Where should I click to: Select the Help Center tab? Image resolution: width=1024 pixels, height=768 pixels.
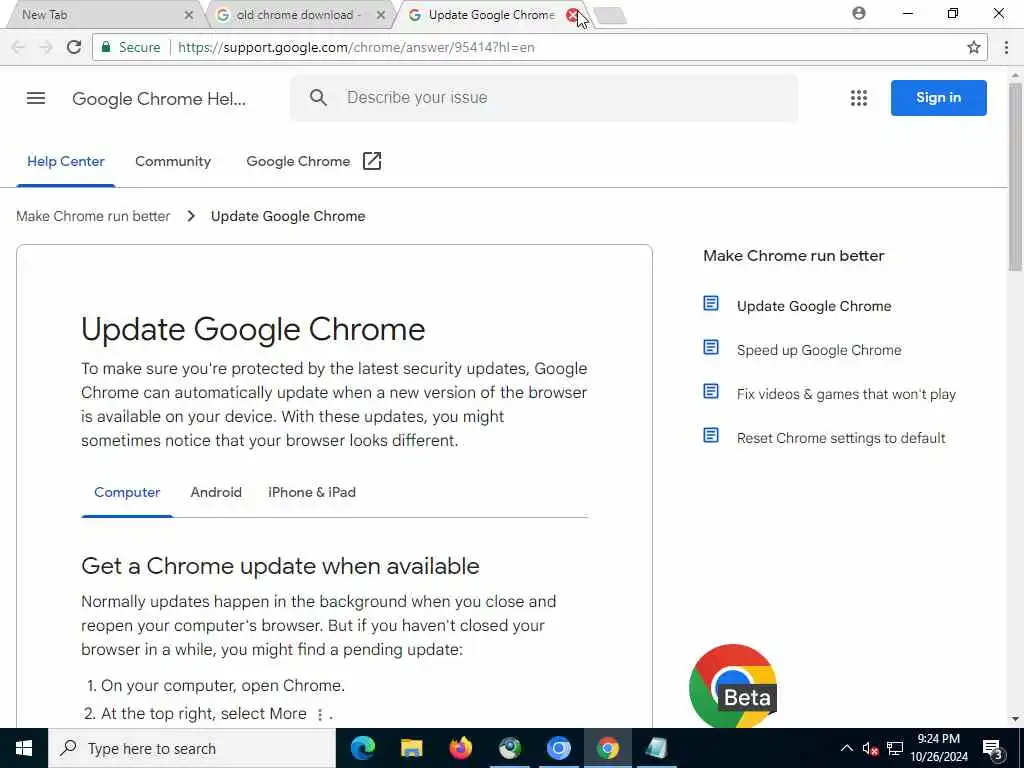point(66,161)
